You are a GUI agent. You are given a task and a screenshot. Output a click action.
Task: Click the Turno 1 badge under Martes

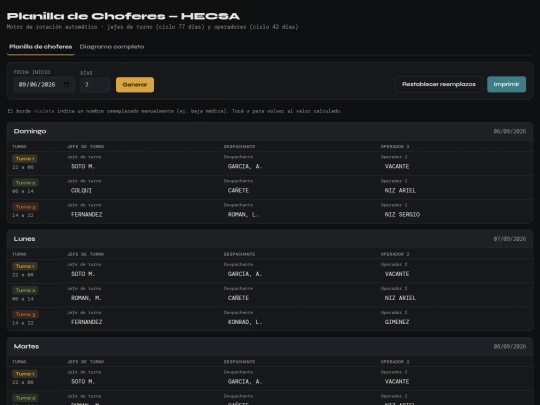click(x=25, y=374)
